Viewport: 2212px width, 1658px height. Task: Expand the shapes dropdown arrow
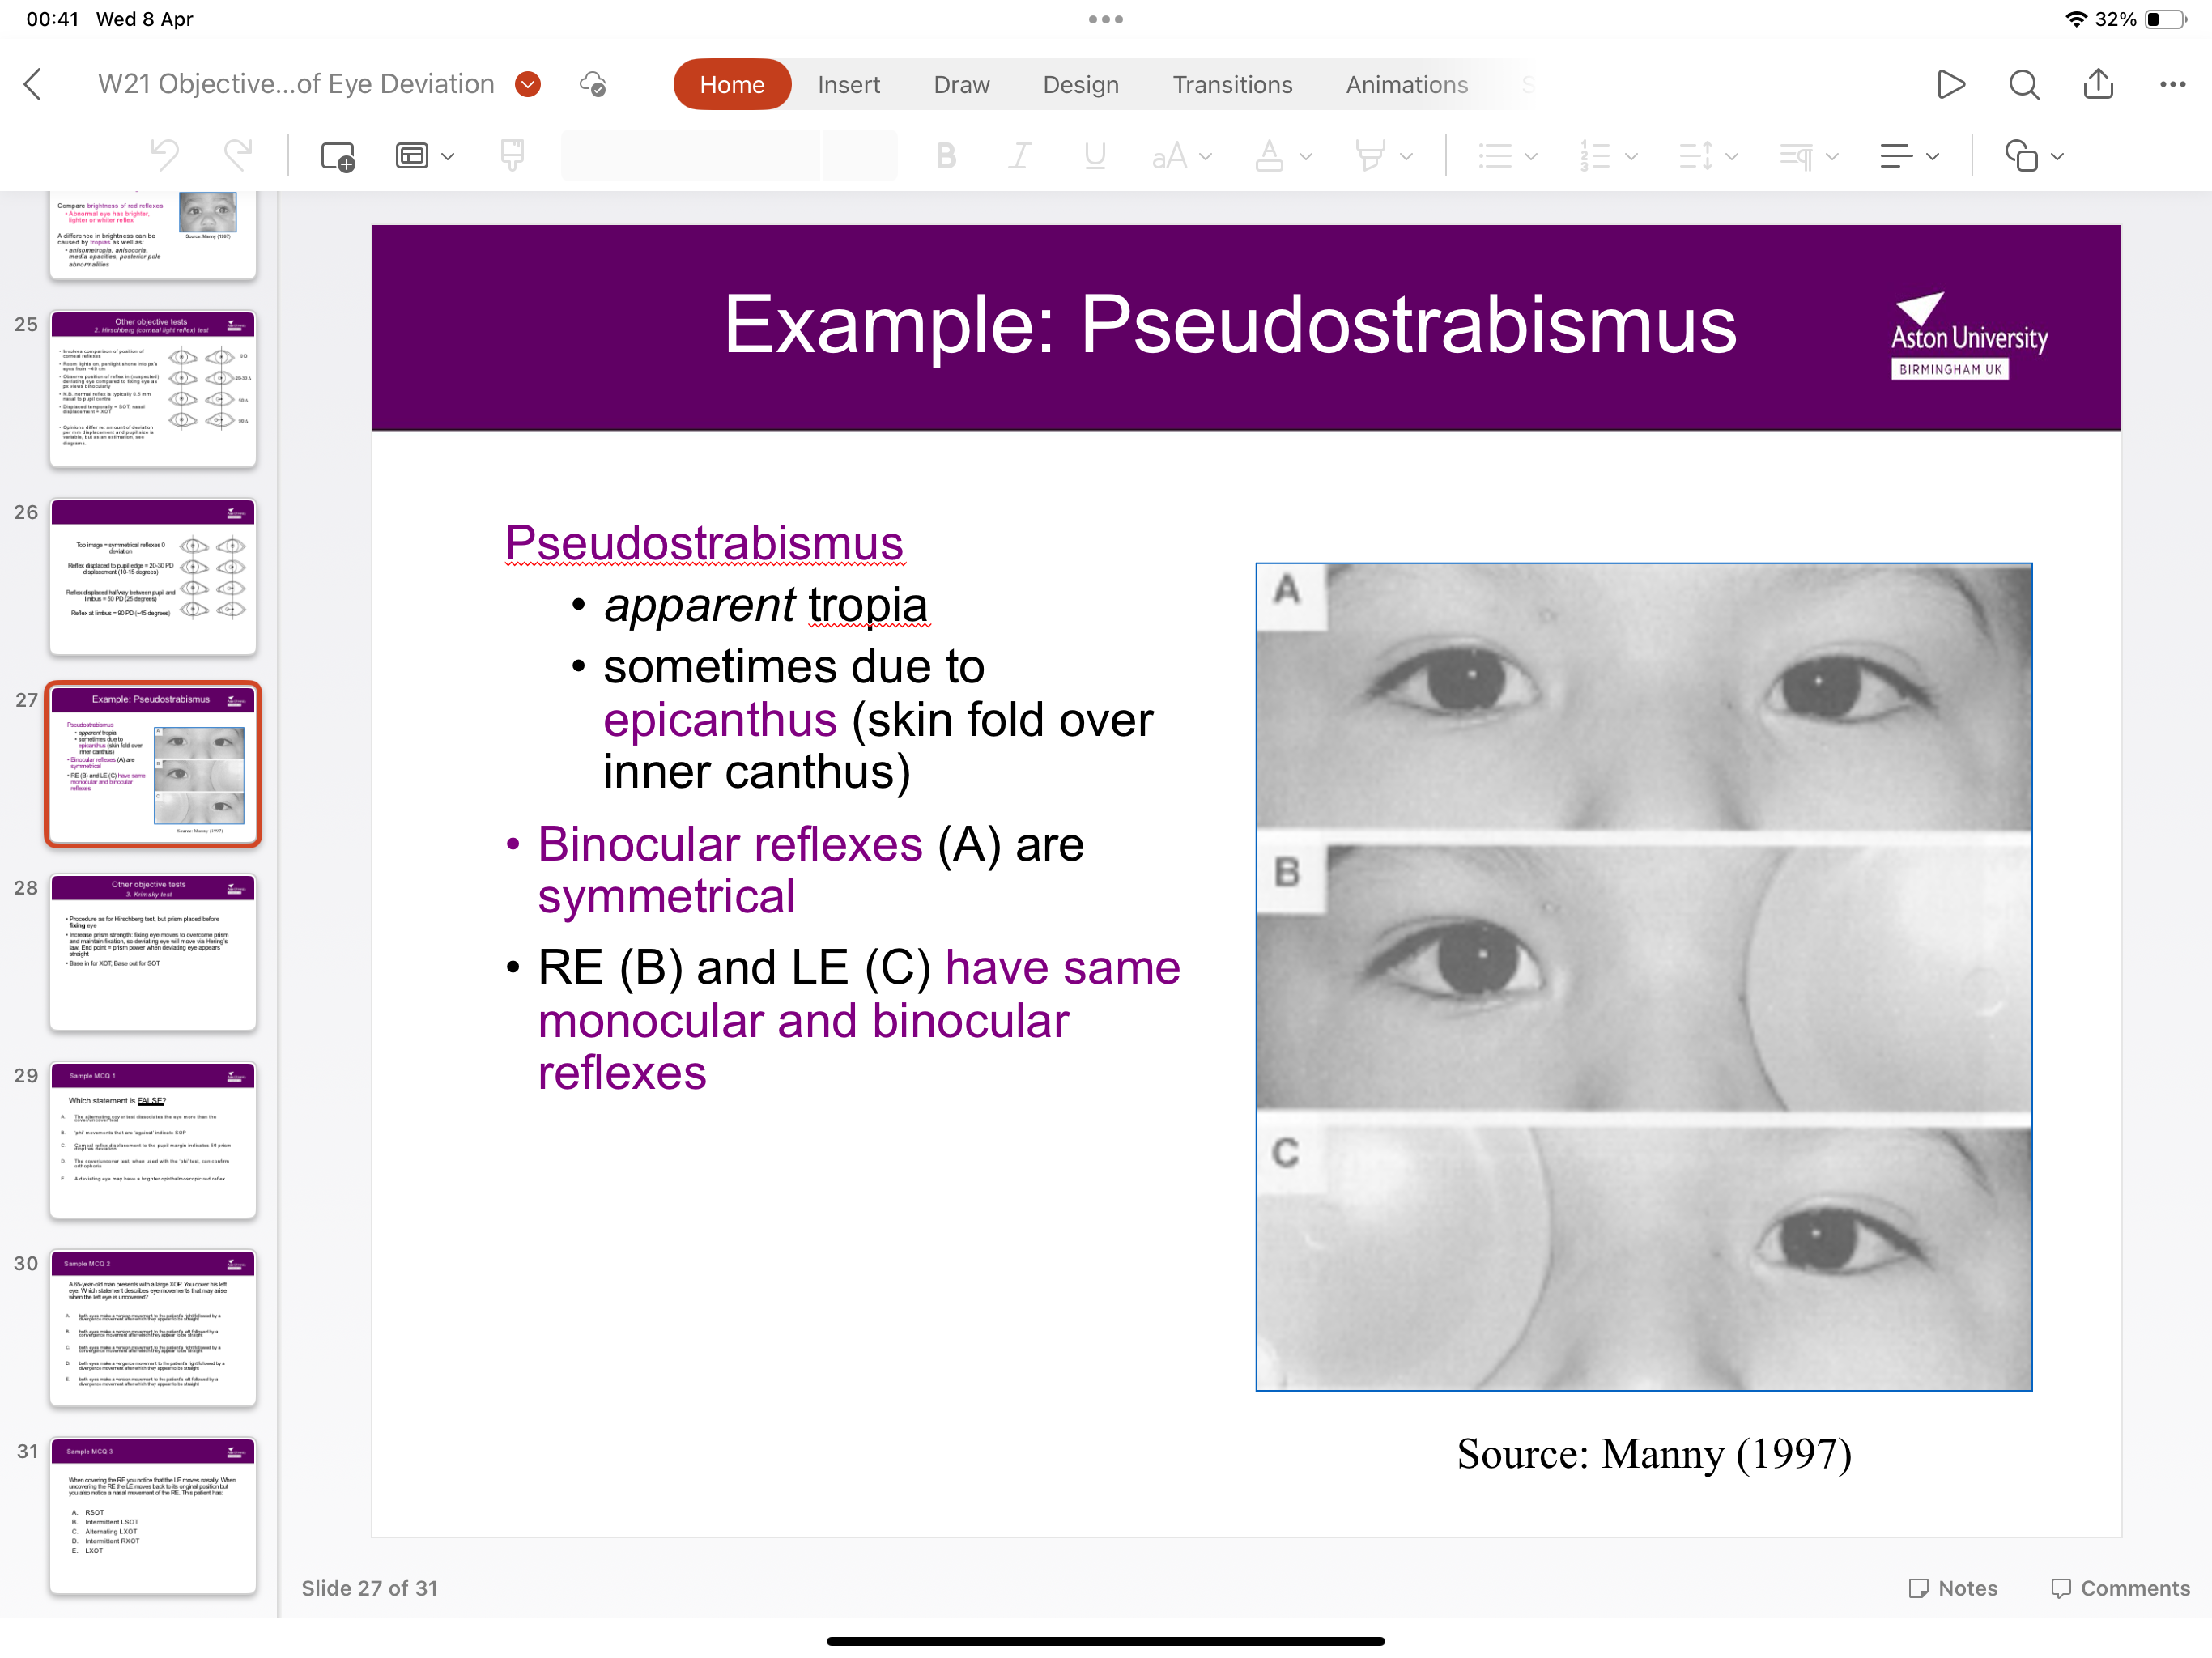[2057, 156]
